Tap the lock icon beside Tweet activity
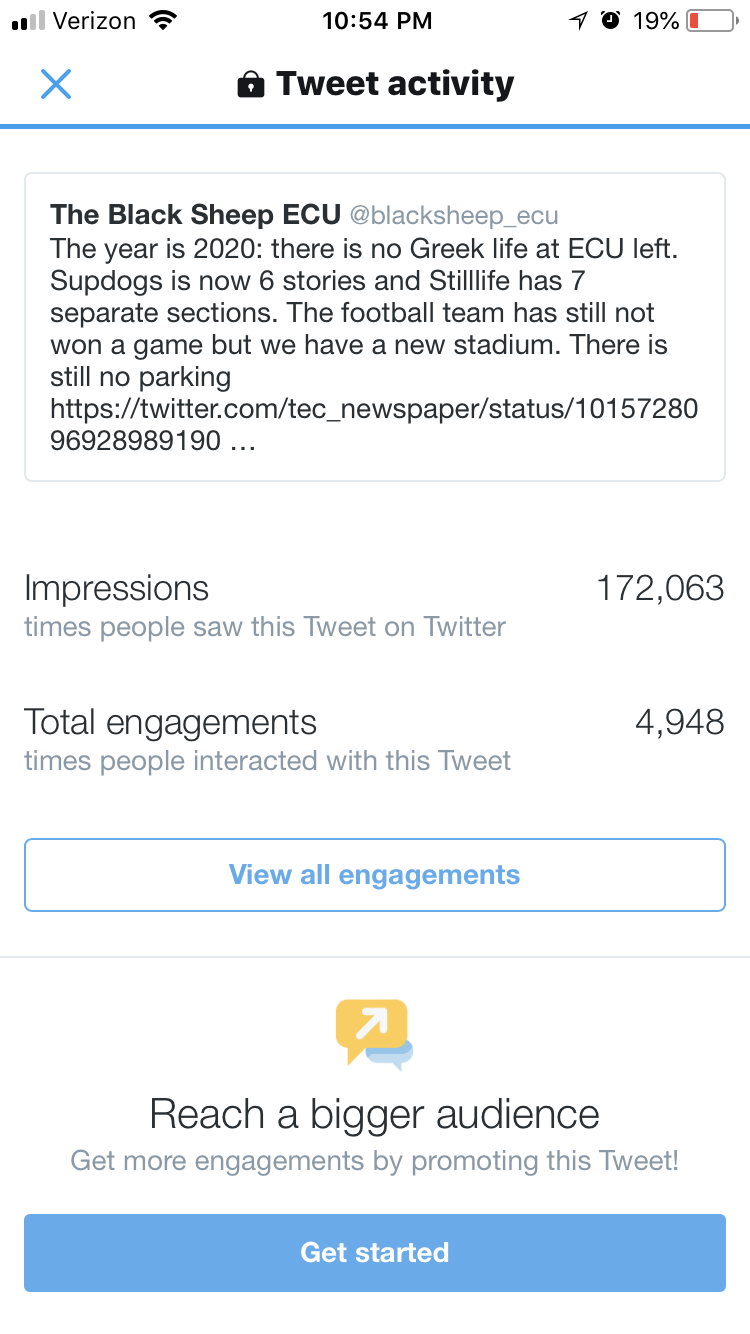 tap(250, 85)
